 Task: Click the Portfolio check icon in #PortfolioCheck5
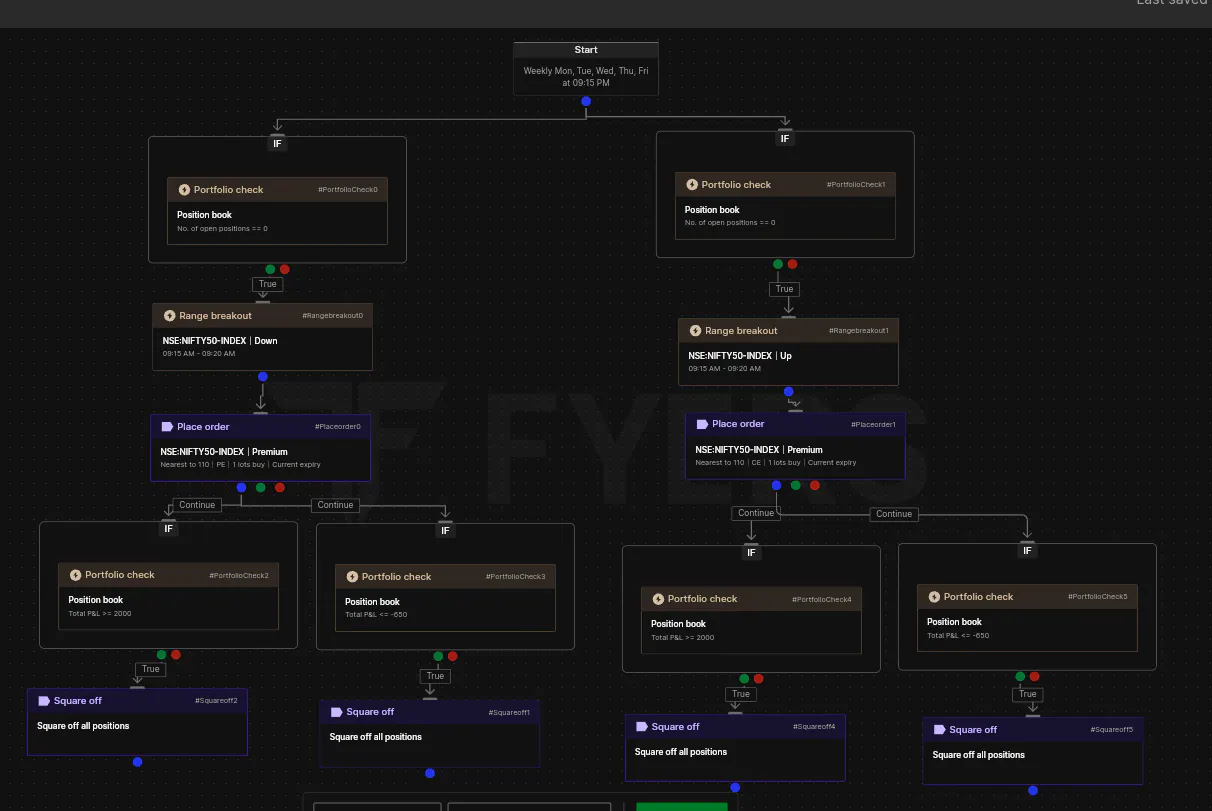(934, 597)
